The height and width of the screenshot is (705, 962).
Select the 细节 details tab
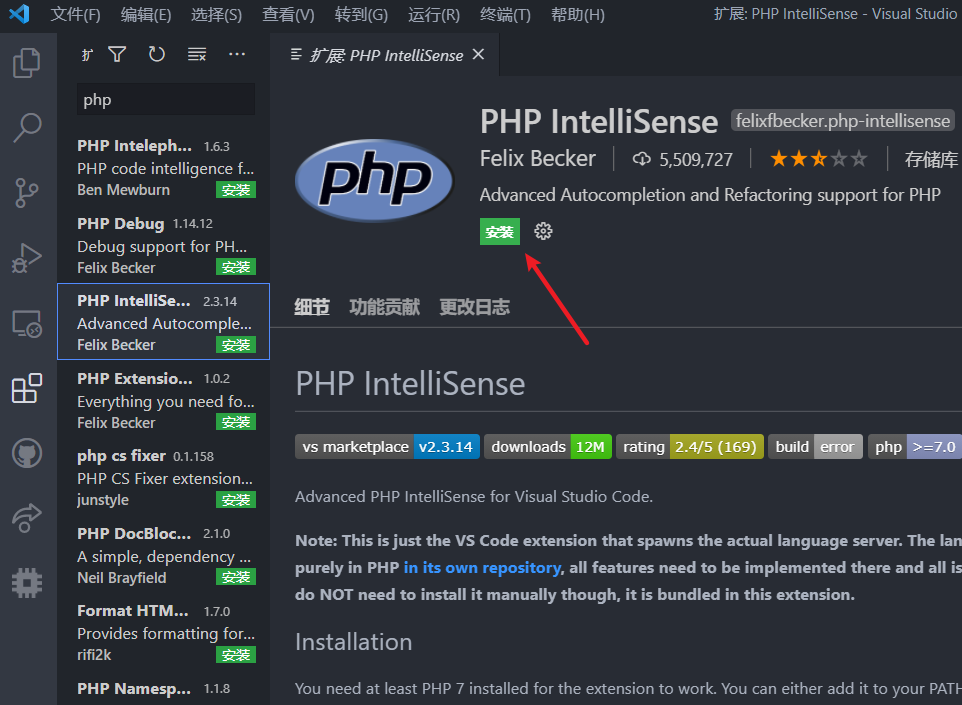coord(312,307)
